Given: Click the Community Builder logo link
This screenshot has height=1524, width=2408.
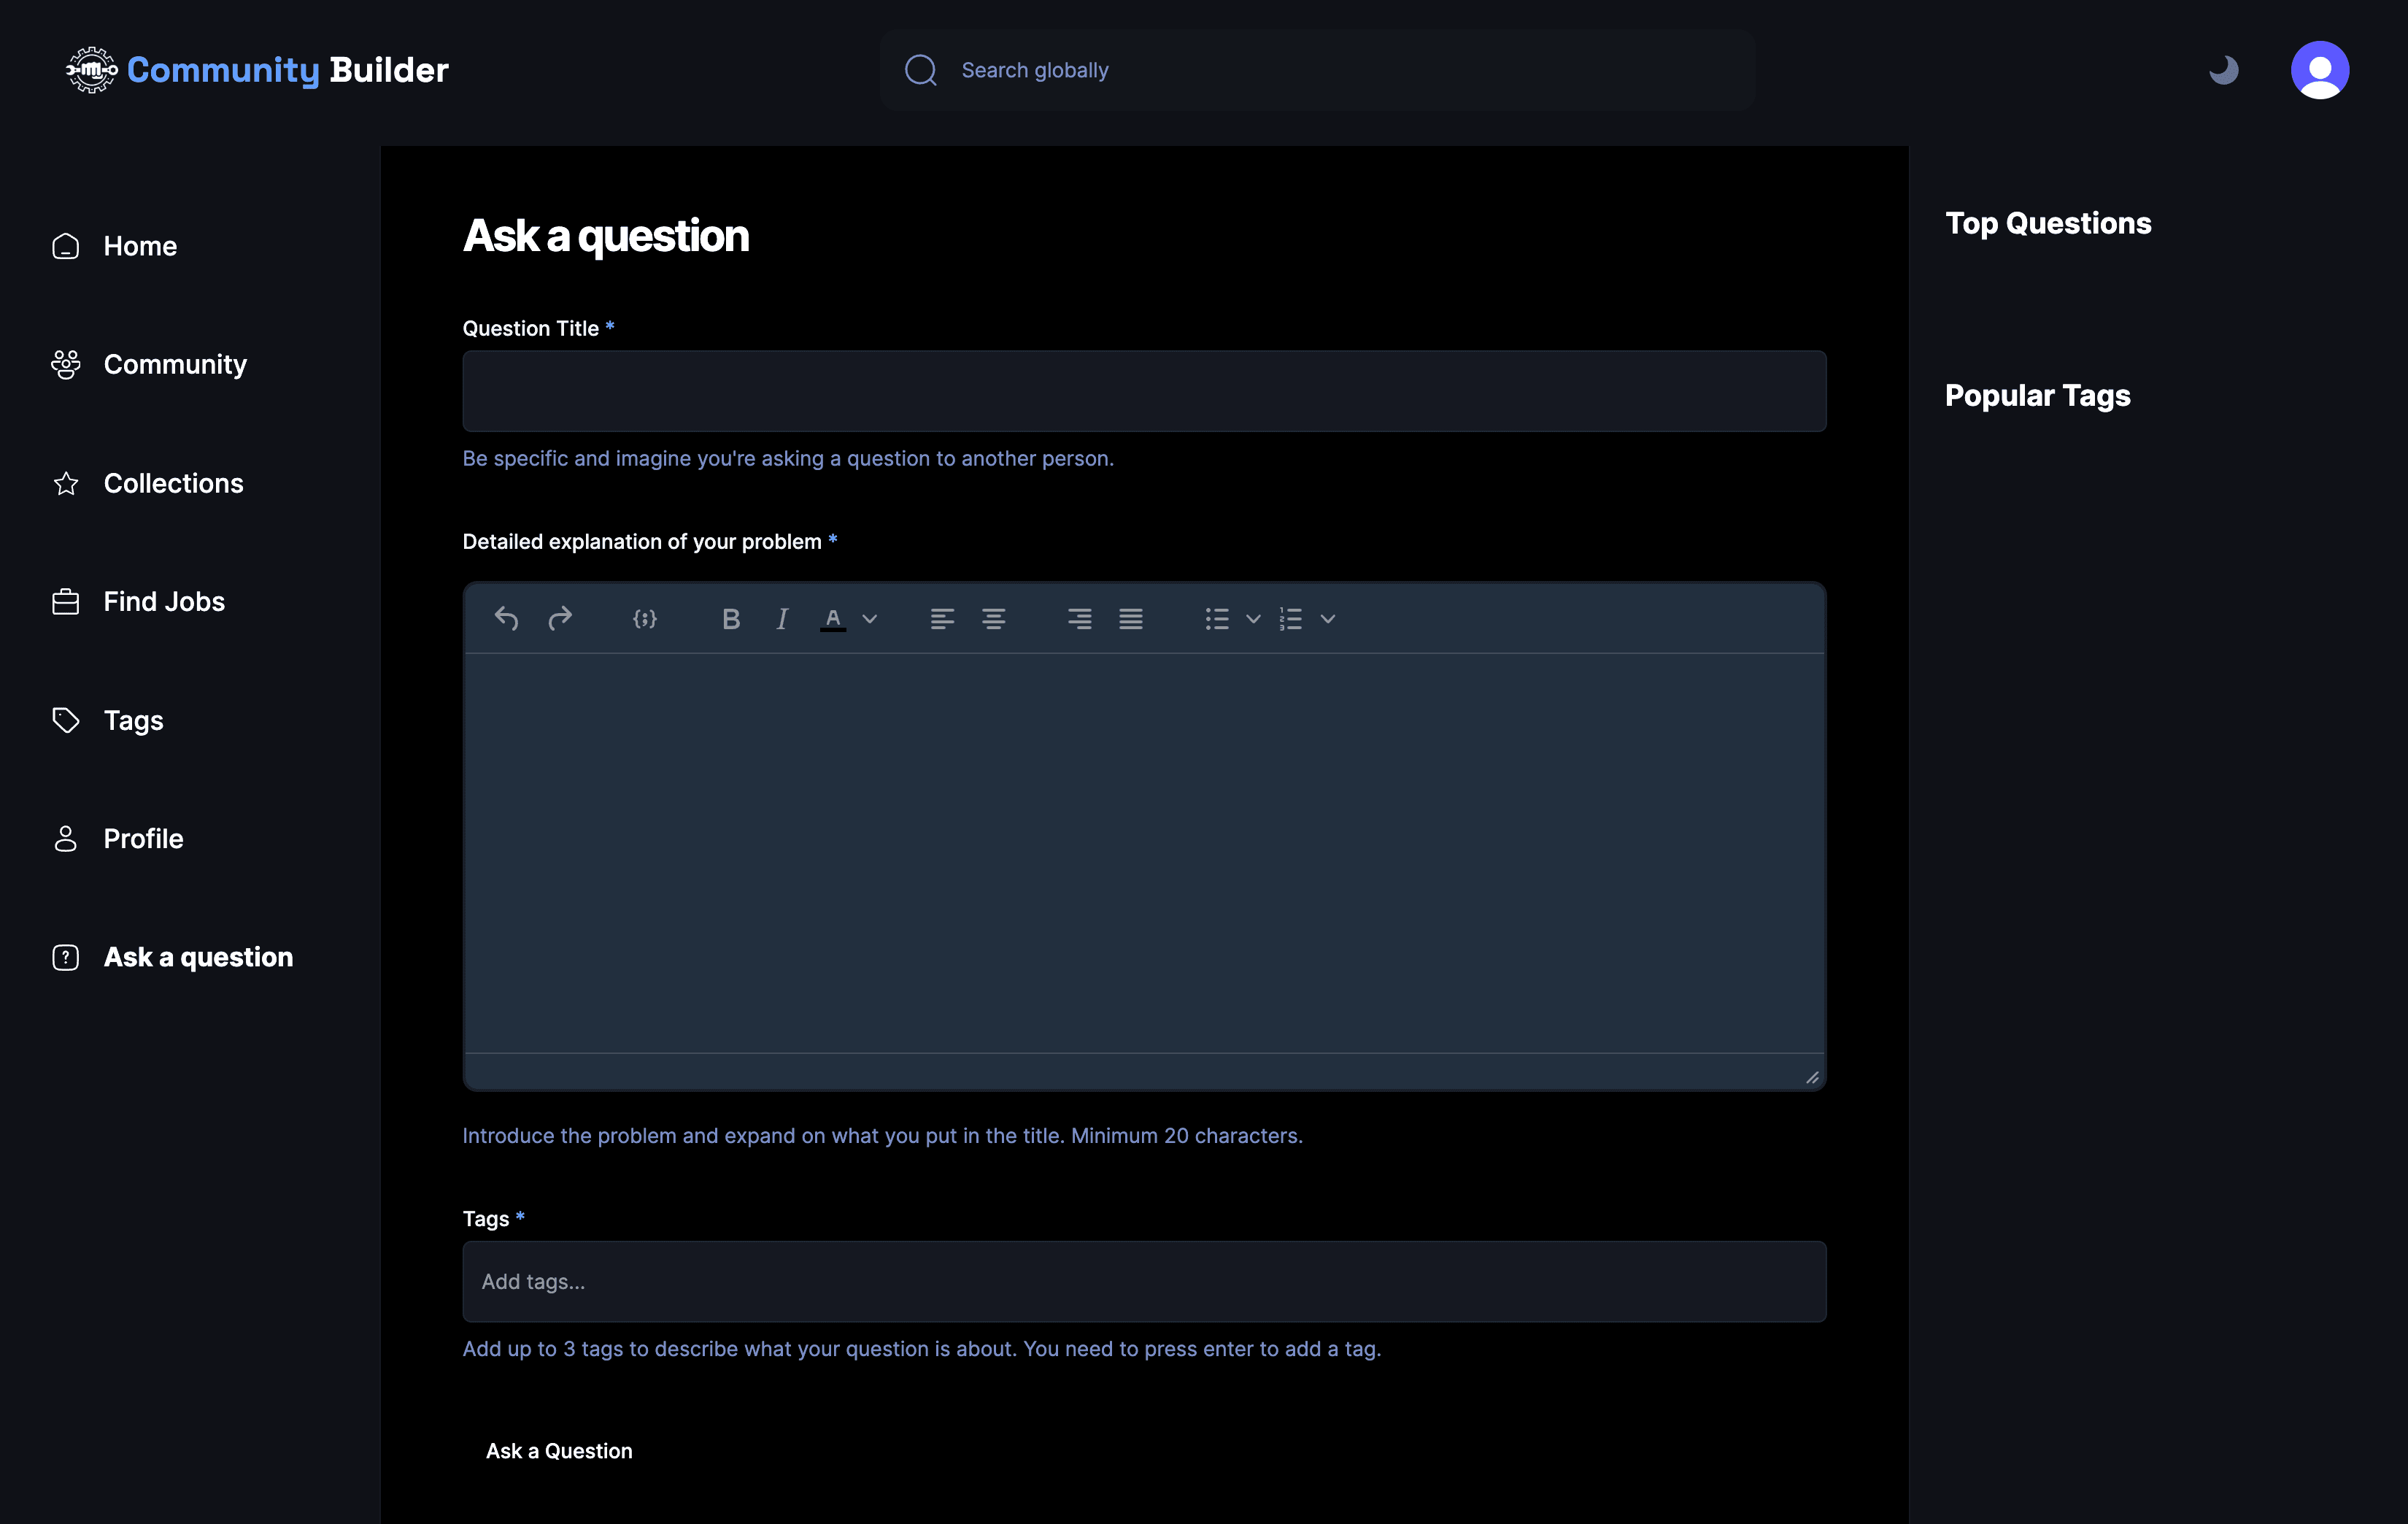Looking at the screenshot, I should point(258,70).
